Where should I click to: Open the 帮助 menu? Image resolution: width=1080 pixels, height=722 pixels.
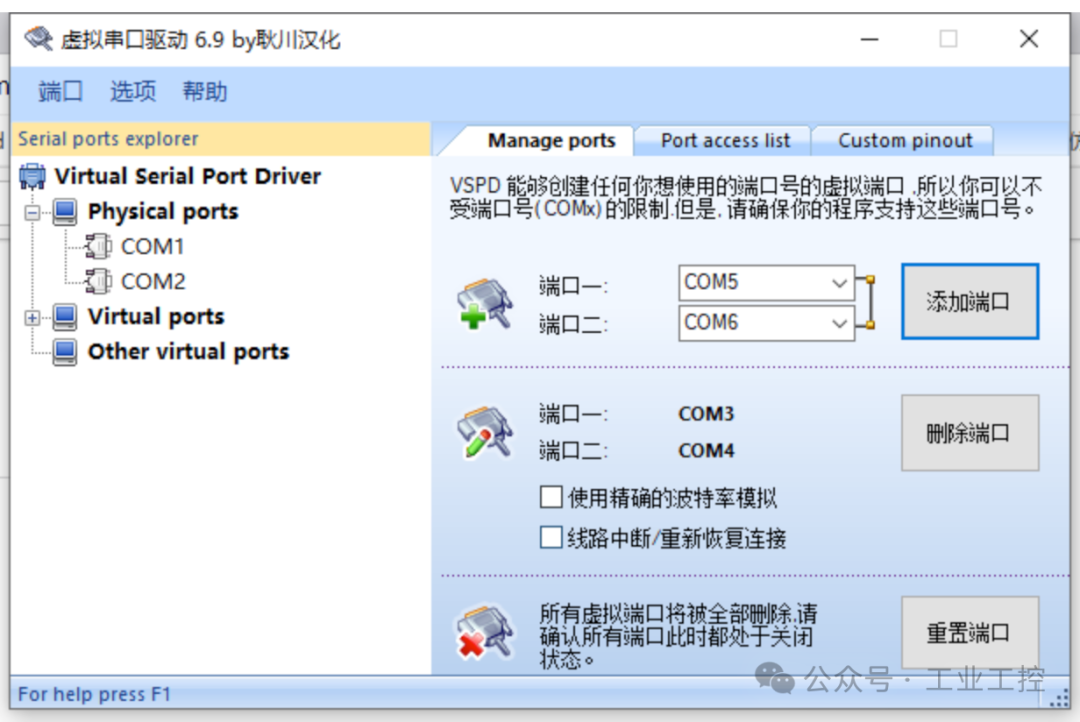pyautogui.click(x=205, y=91)
